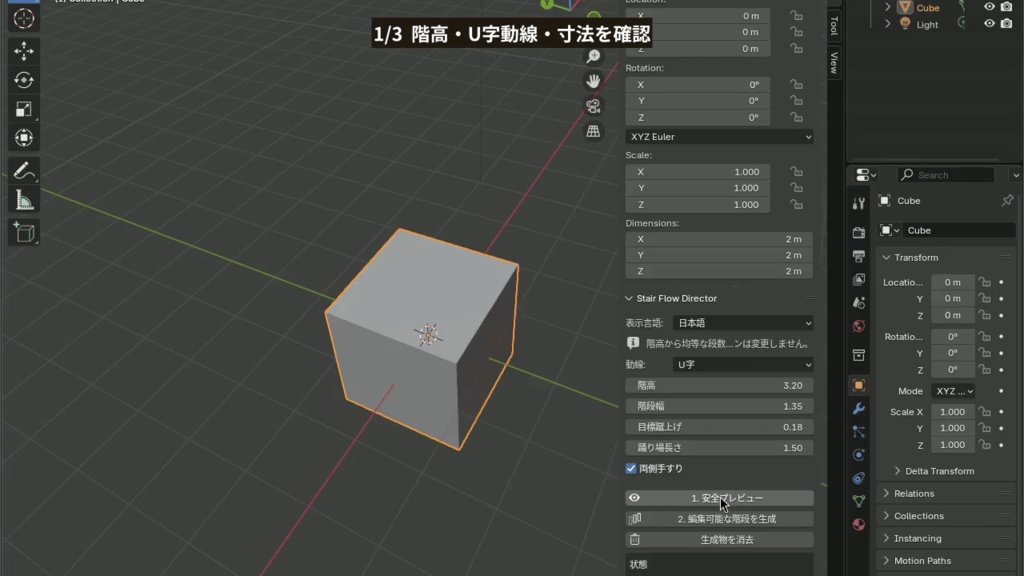The height and width of the screenshot is (576, 1024).
Task: Switch to the Tool sidebar tab
Action: pyautogui.click(x=834, y=27)
